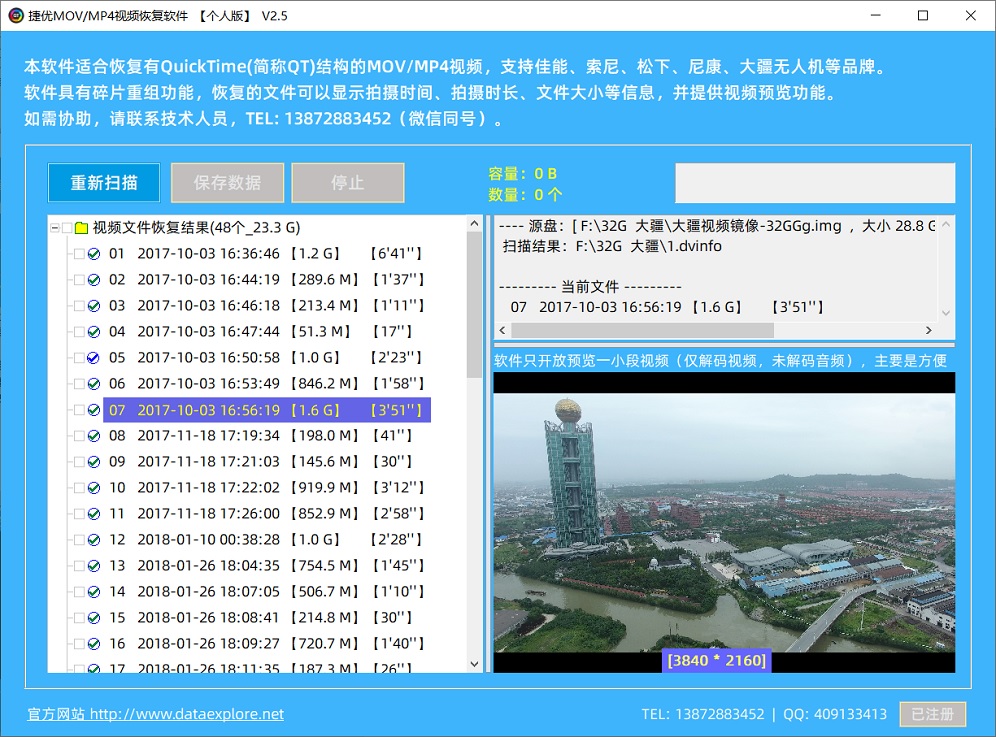Click the status check icon of file 12
Screen dimensions: 996x737
94,540
